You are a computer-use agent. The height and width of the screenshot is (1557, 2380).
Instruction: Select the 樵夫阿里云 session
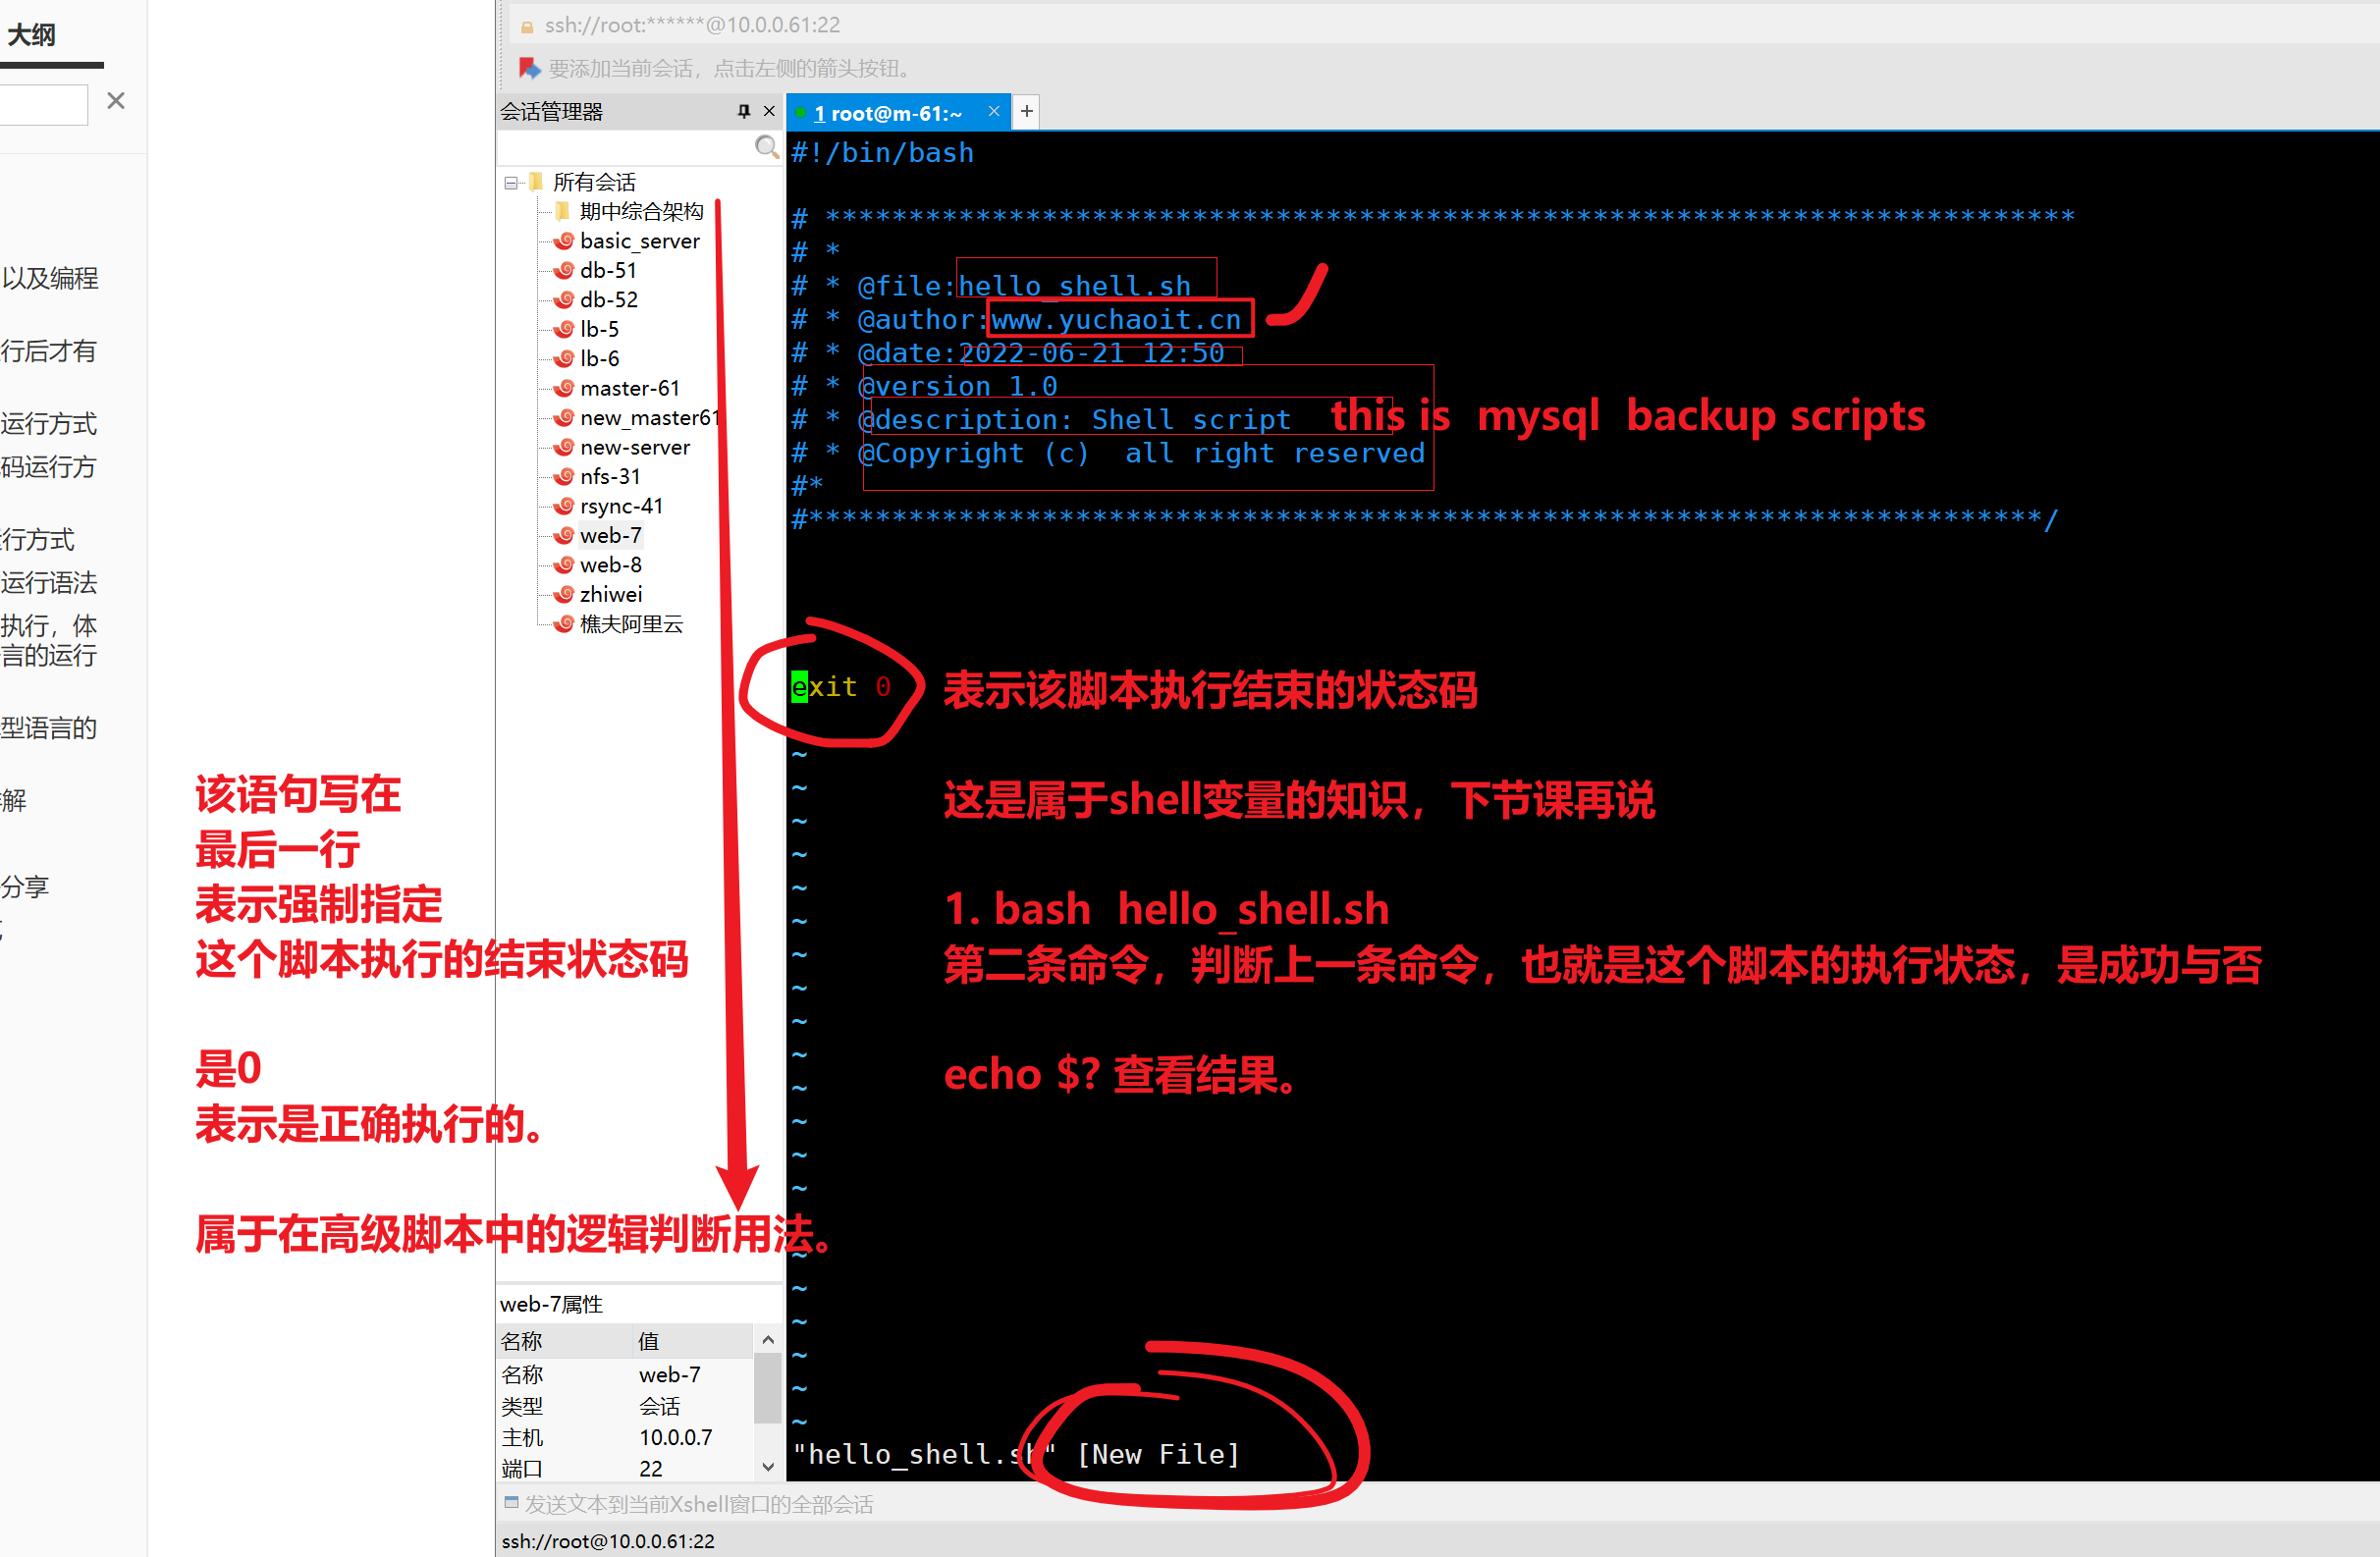click(630, 624)
